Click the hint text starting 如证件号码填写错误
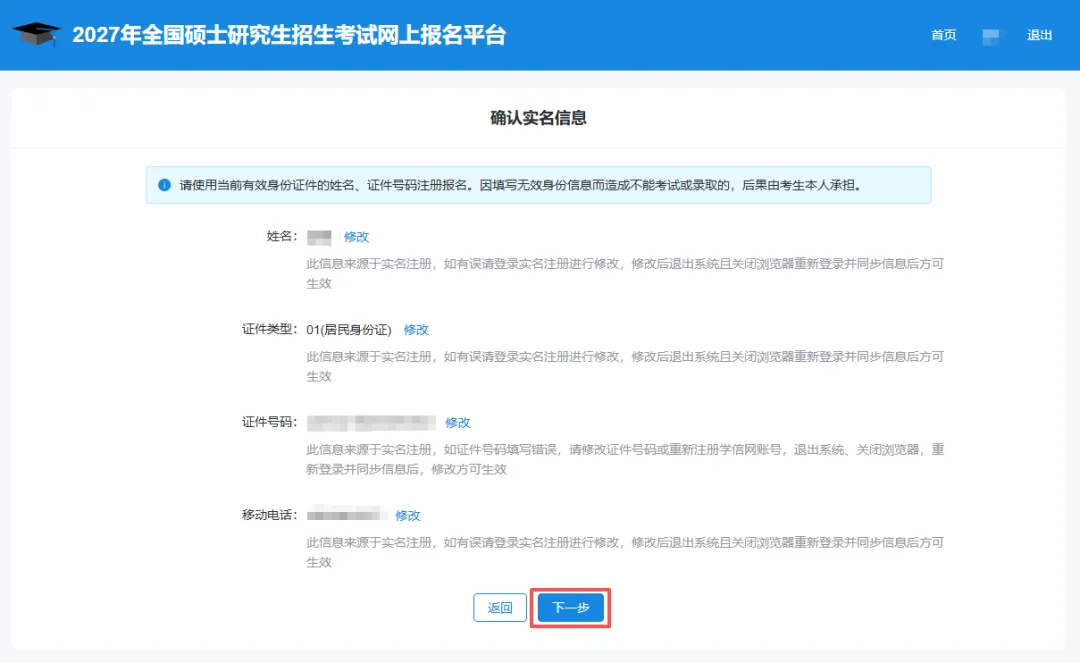The image size is (1080, 663). click(x=625, y=459)
